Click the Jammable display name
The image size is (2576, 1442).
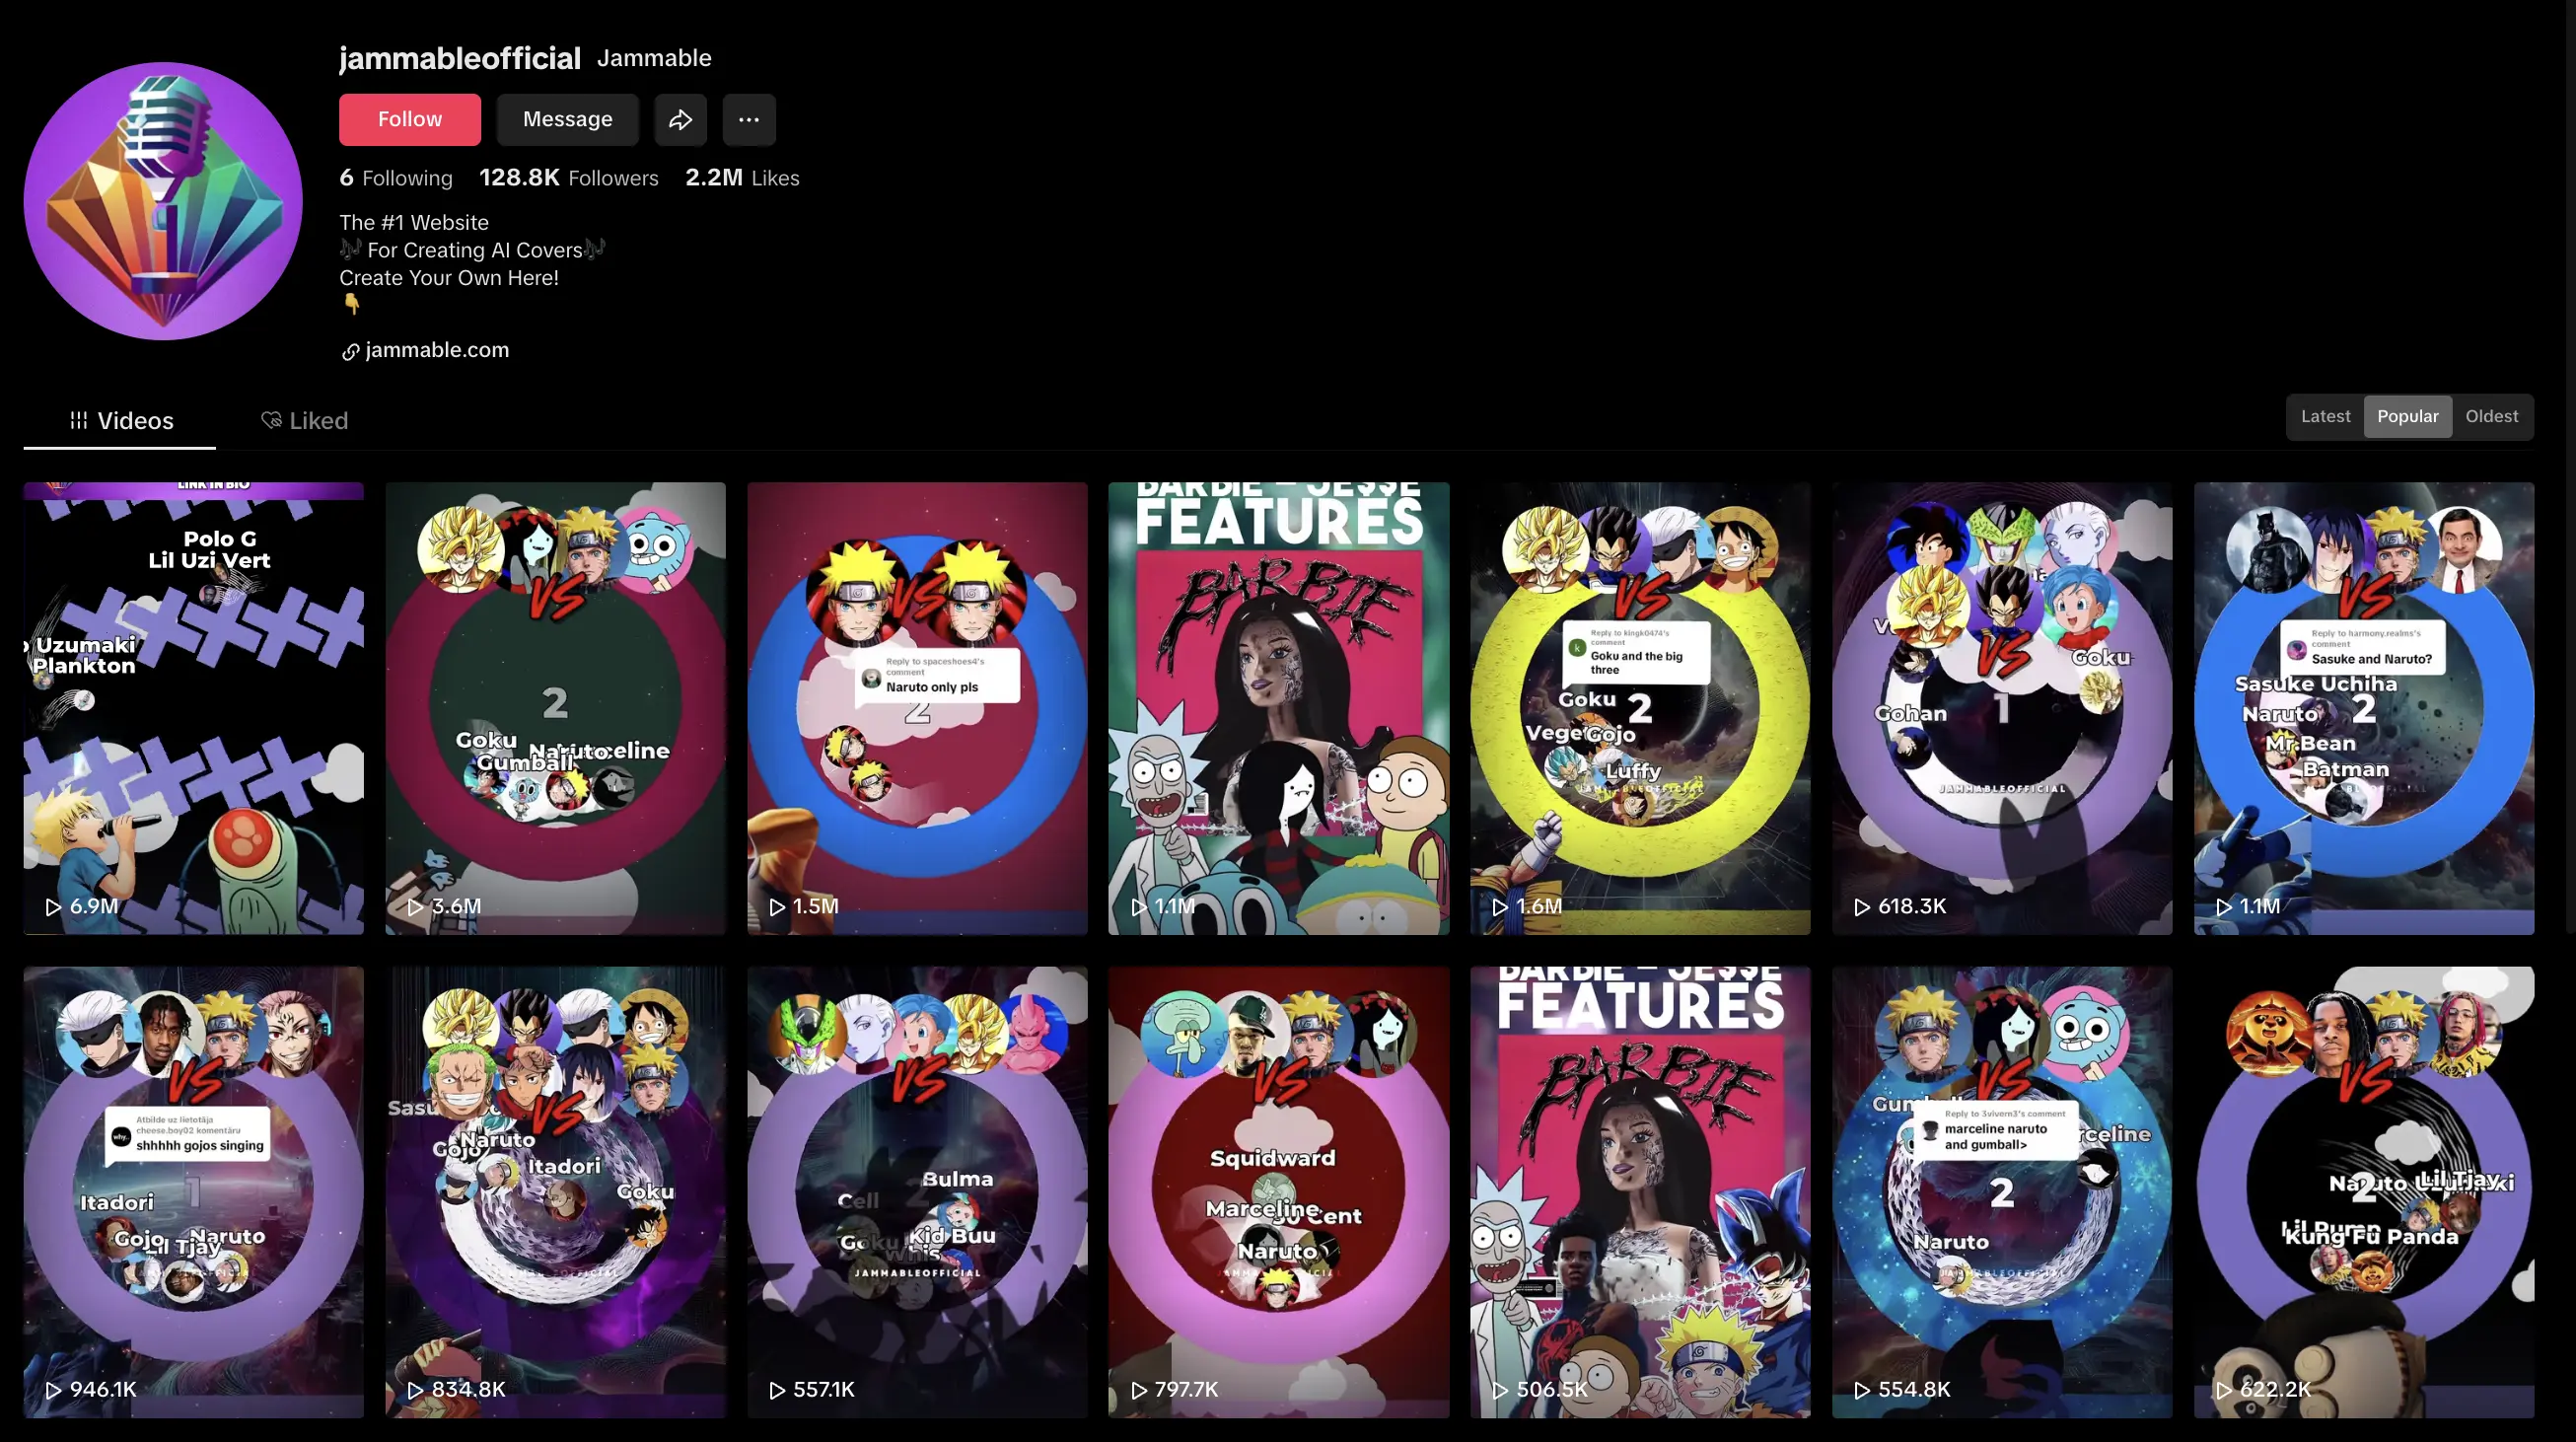pyautogui.click(x=654, y=58)
